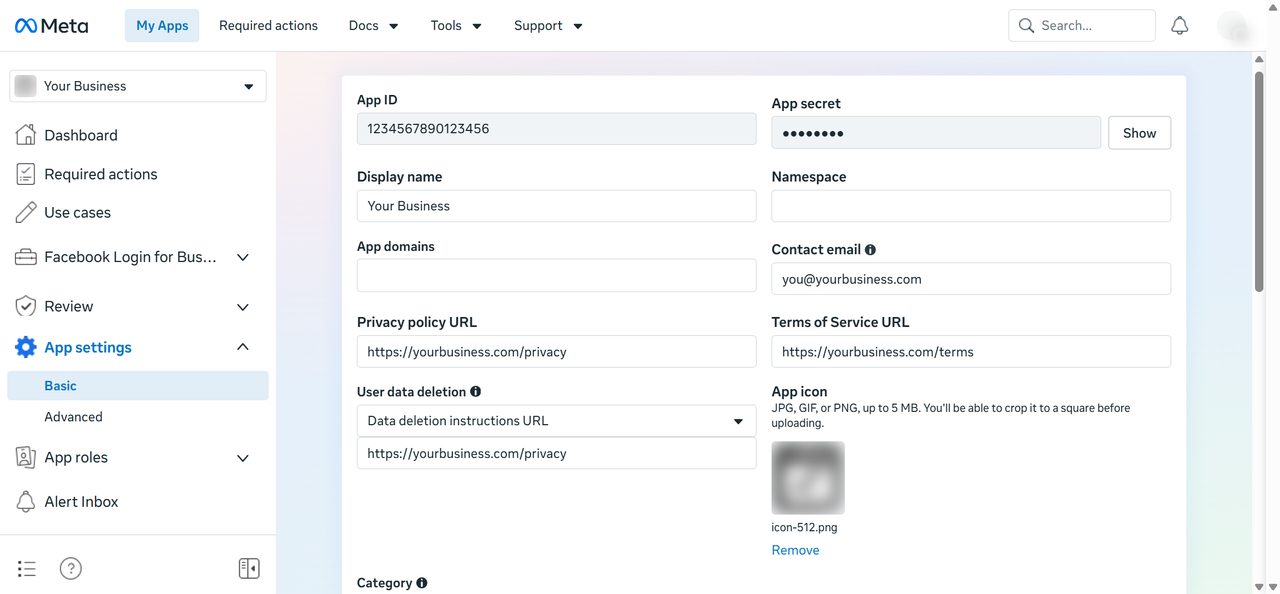Open Required actions in top navigation

click(x=268, y=26)
